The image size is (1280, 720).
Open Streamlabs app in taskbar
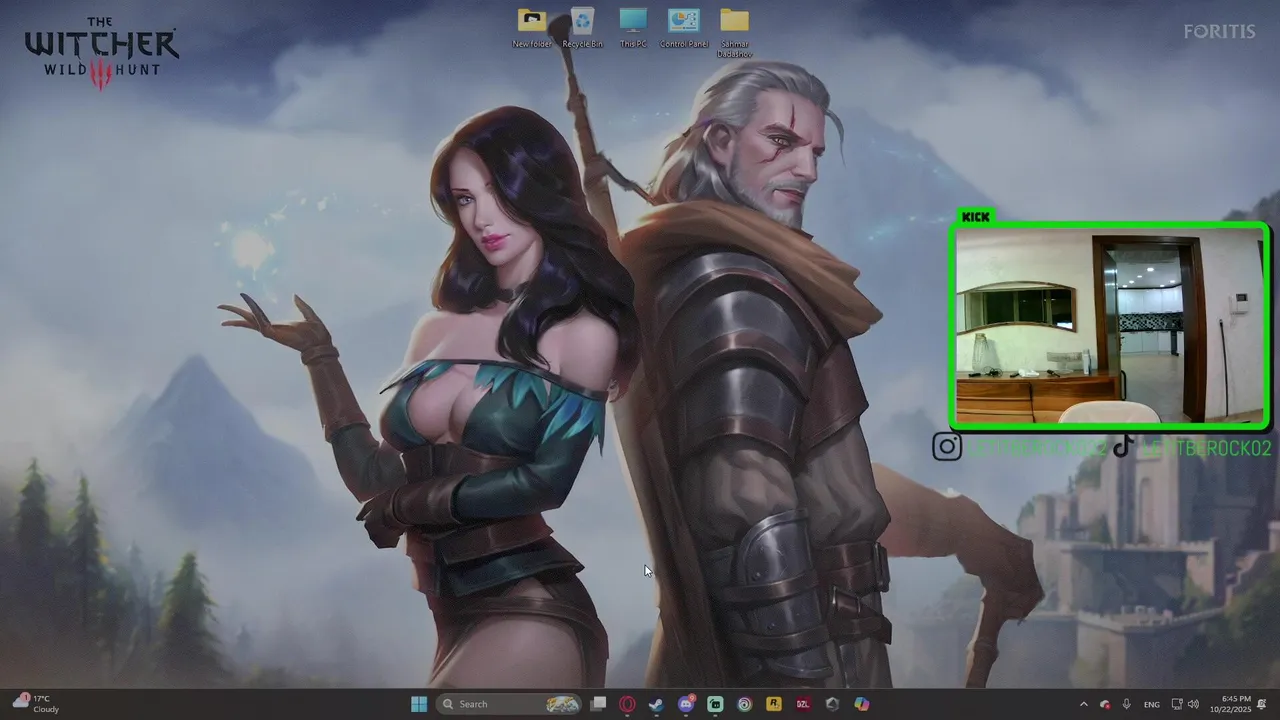pyautogui.click(x=715, y=704)
